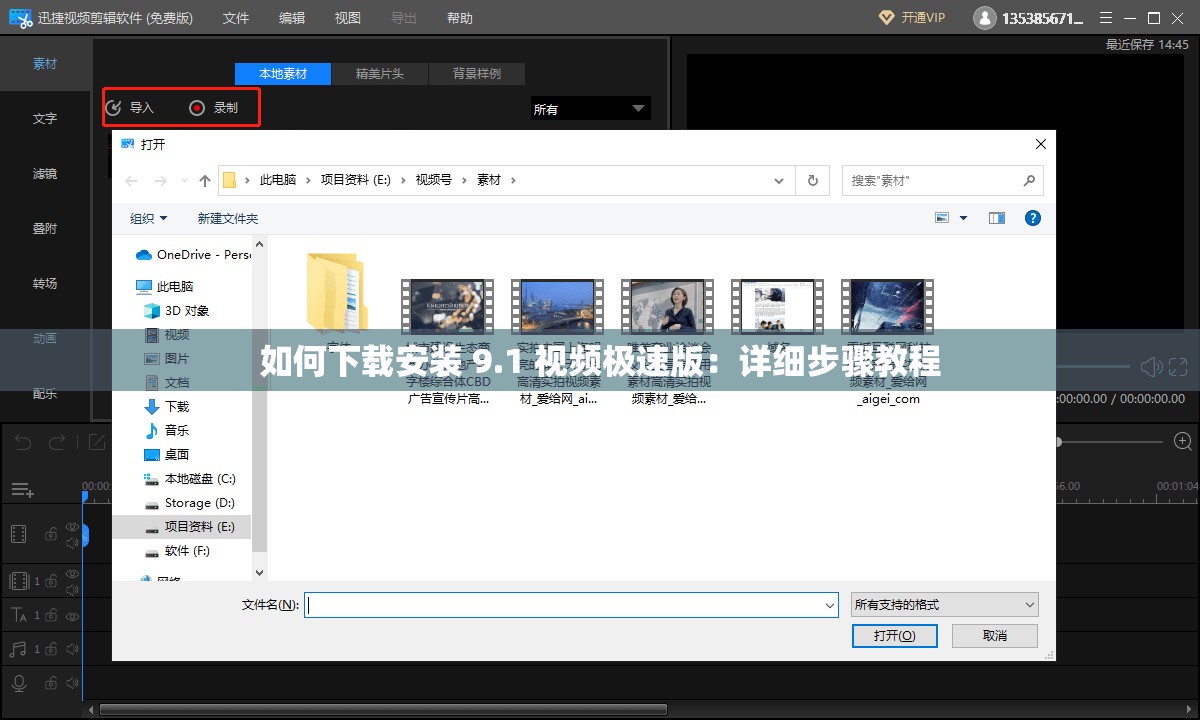Toggle the preview pane icon in dialog
The width and height of the screenshot is (1200, 720).
coord(996,218)
